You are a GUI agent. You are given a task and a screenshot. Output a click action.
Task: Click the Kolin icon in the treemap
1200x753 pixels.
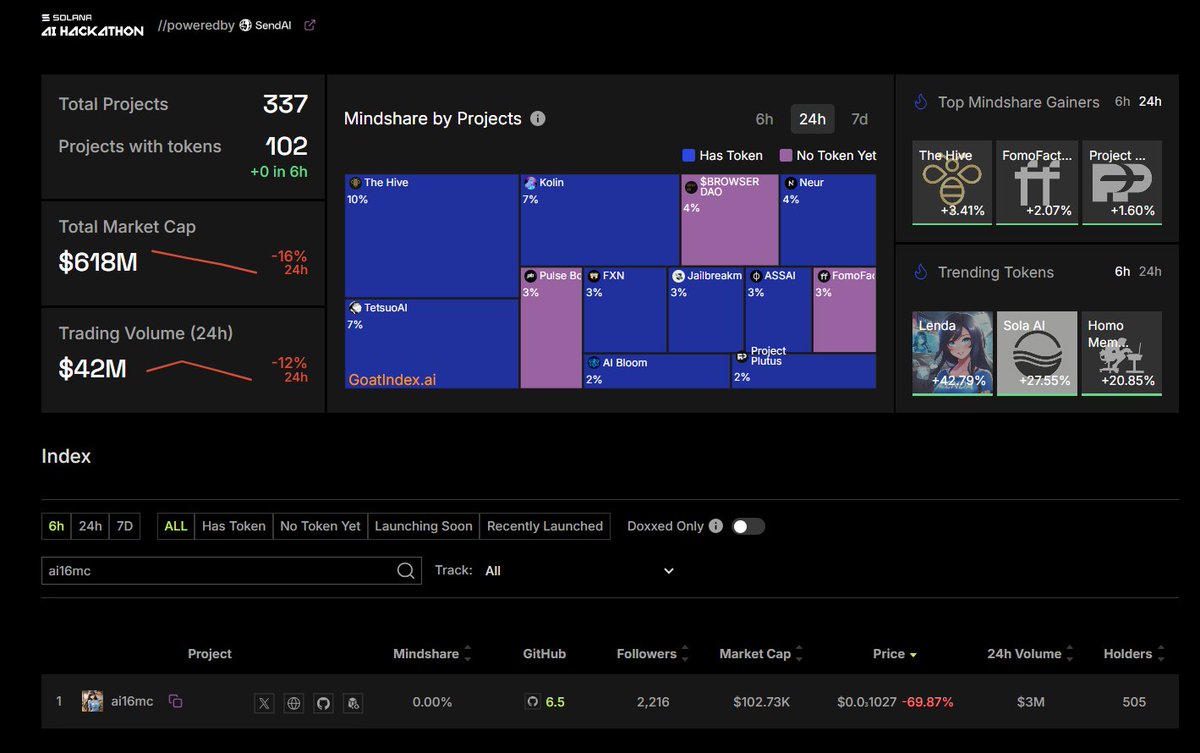pos(529,183)
